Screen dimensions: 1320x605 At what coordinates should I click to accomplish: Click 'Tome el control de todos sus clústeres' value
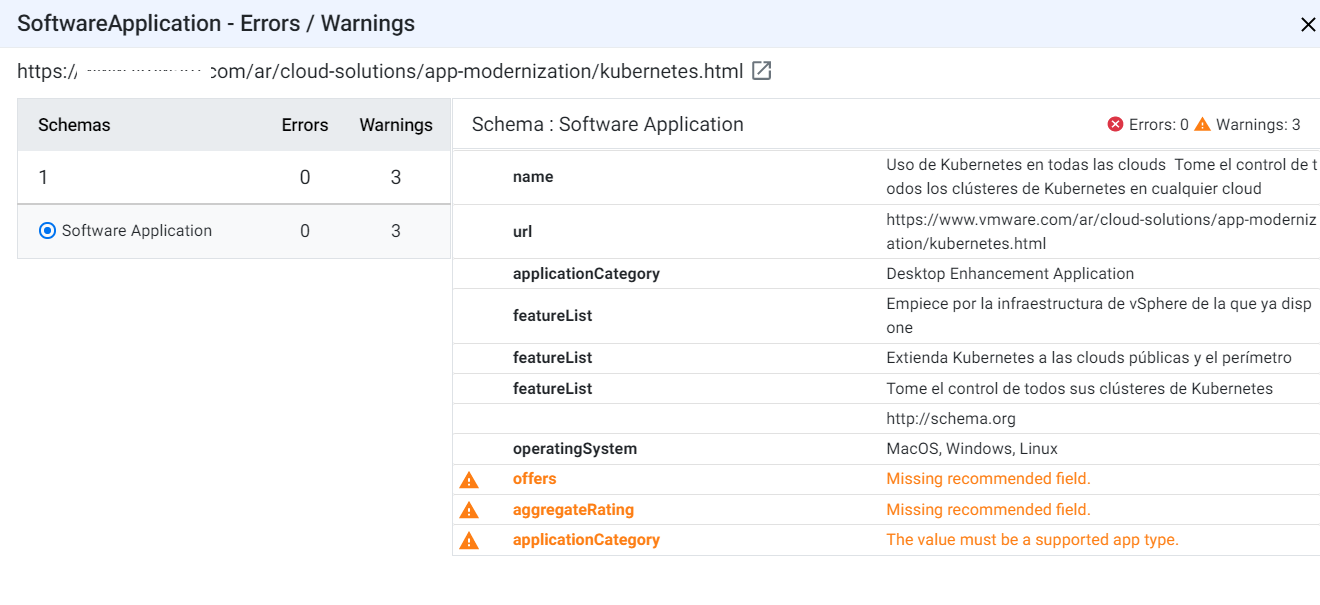coord(1080,389)
